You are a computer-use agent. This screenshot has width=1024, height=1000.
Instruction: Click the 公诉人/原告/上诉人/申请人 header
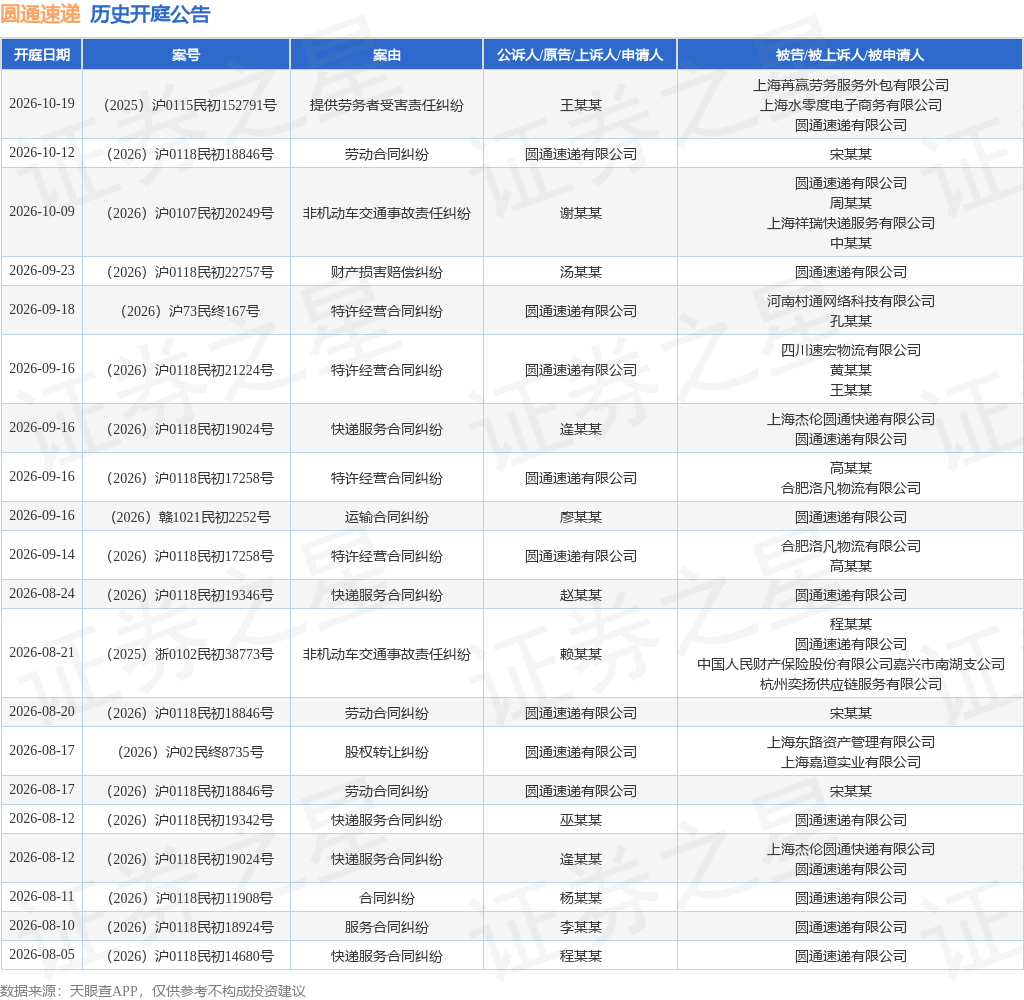(x=580, y=55)
